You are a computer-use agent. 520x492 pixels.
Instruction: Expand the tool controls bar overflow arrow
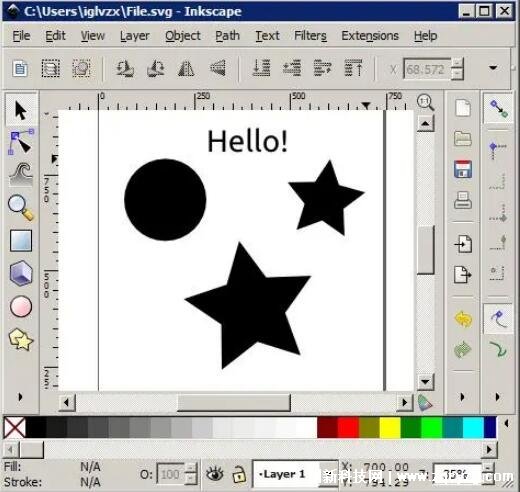click(493, 68)
